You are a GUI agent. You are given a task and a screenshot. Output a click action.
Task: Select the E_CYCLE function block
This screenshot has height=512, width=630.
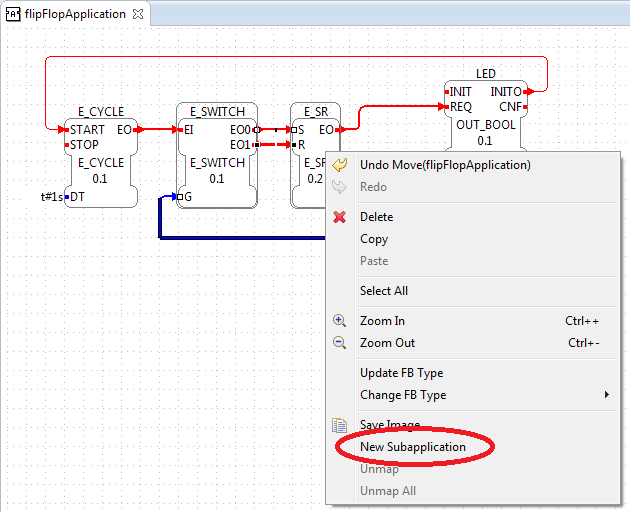(100, 171)
